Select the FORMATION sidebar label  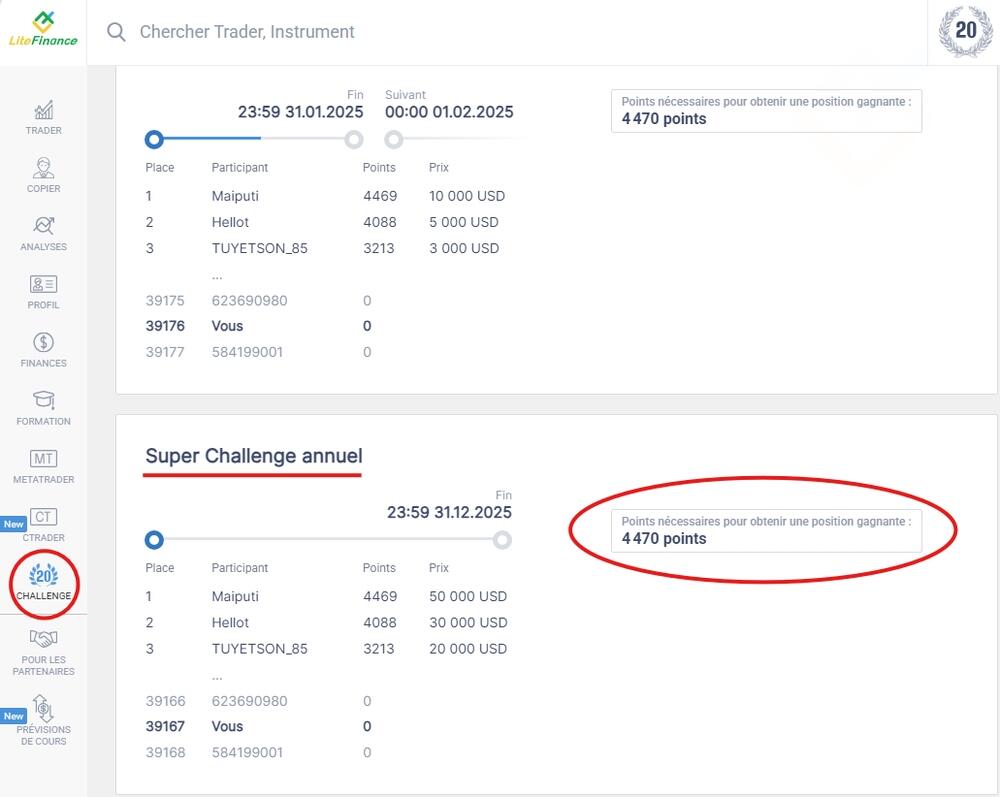coord(43,421)
